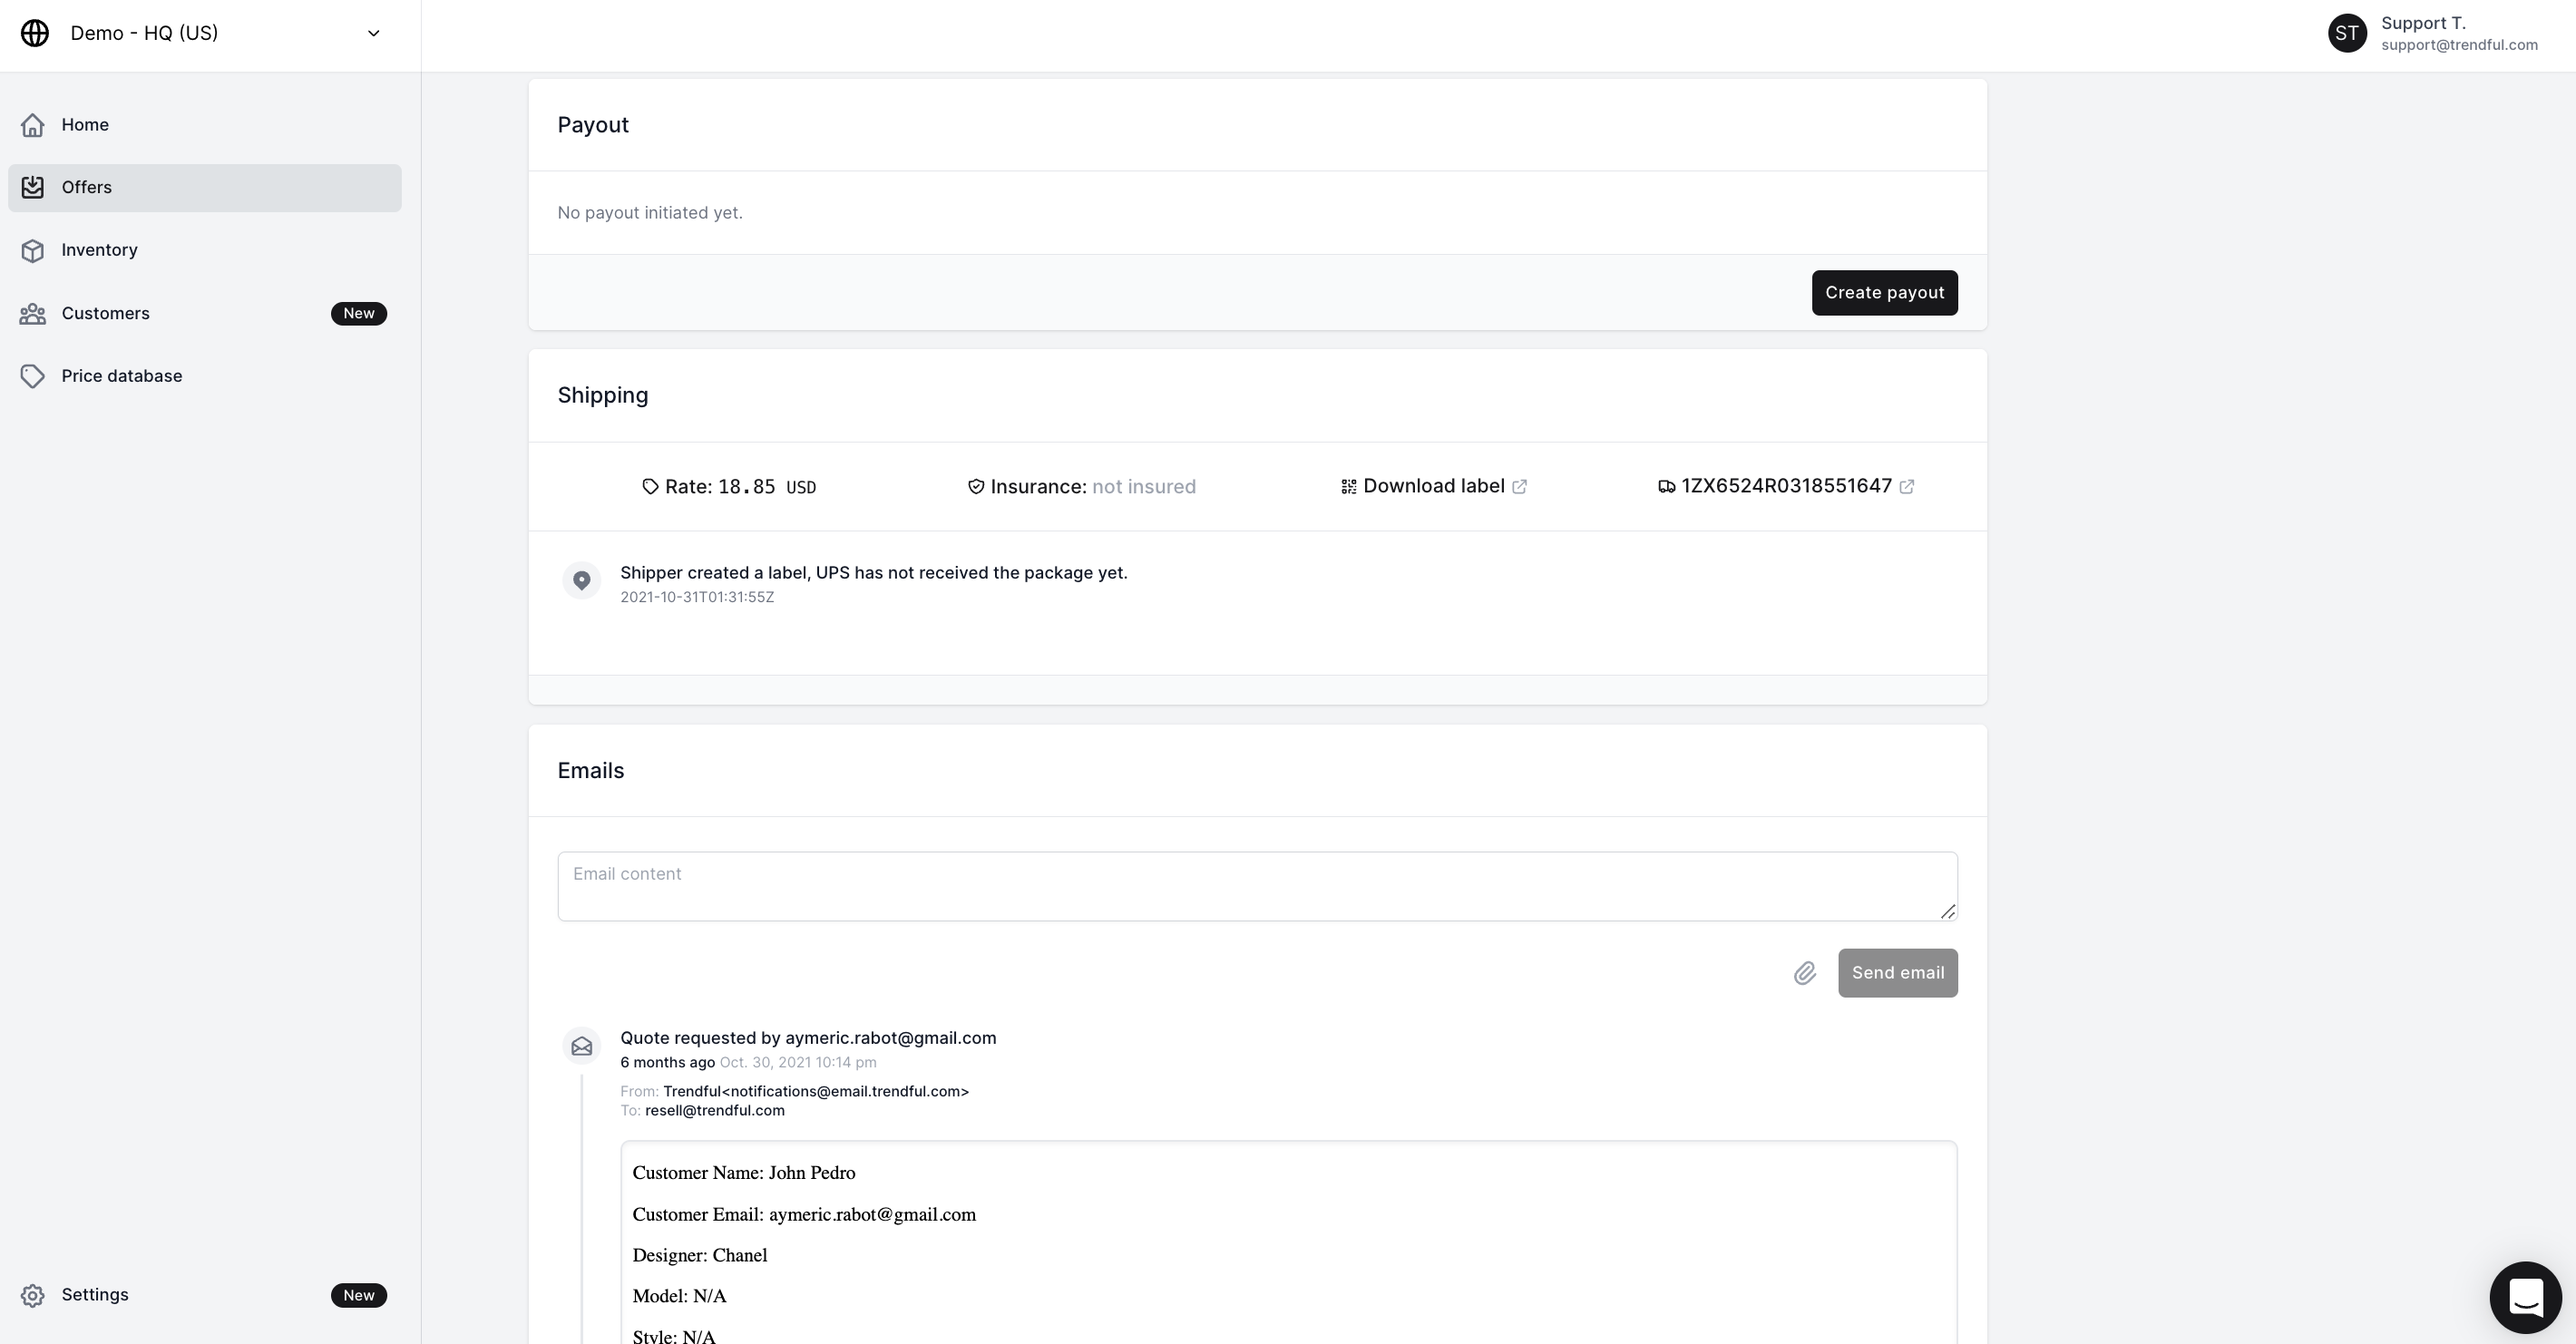Click the Shipping section heading
The height and width of the screenshot is (1344, 2576).
pyautogui.click(x=603, y=396)
